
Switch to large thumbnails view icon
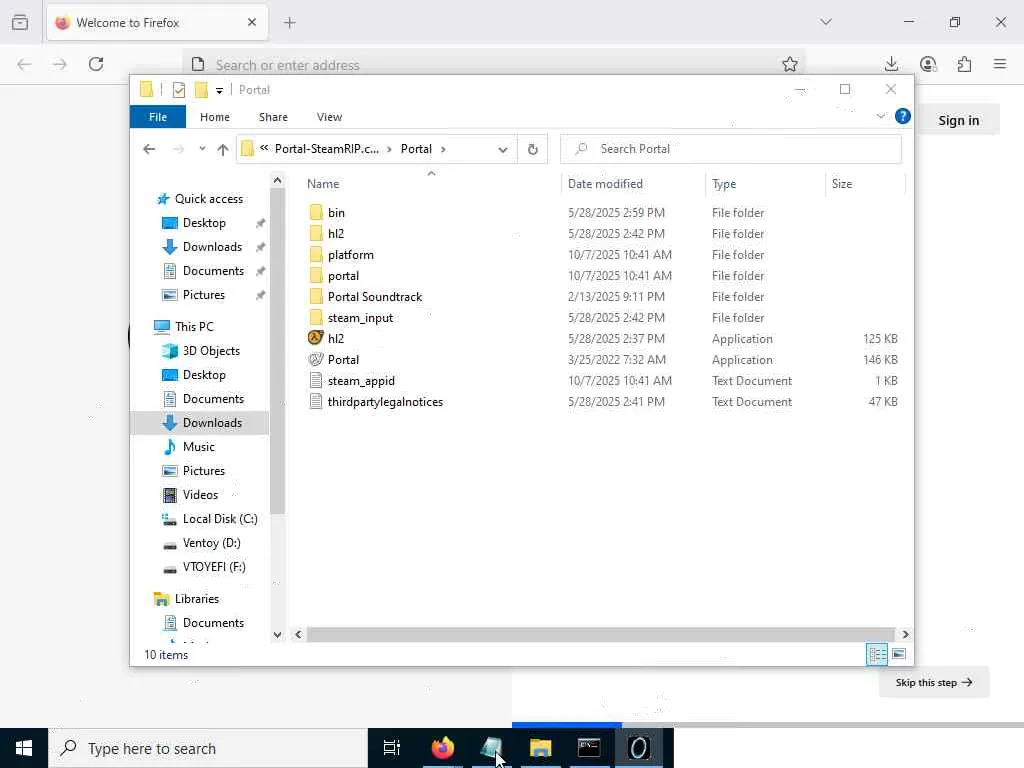pyautogui.click(x=899, y=654)
